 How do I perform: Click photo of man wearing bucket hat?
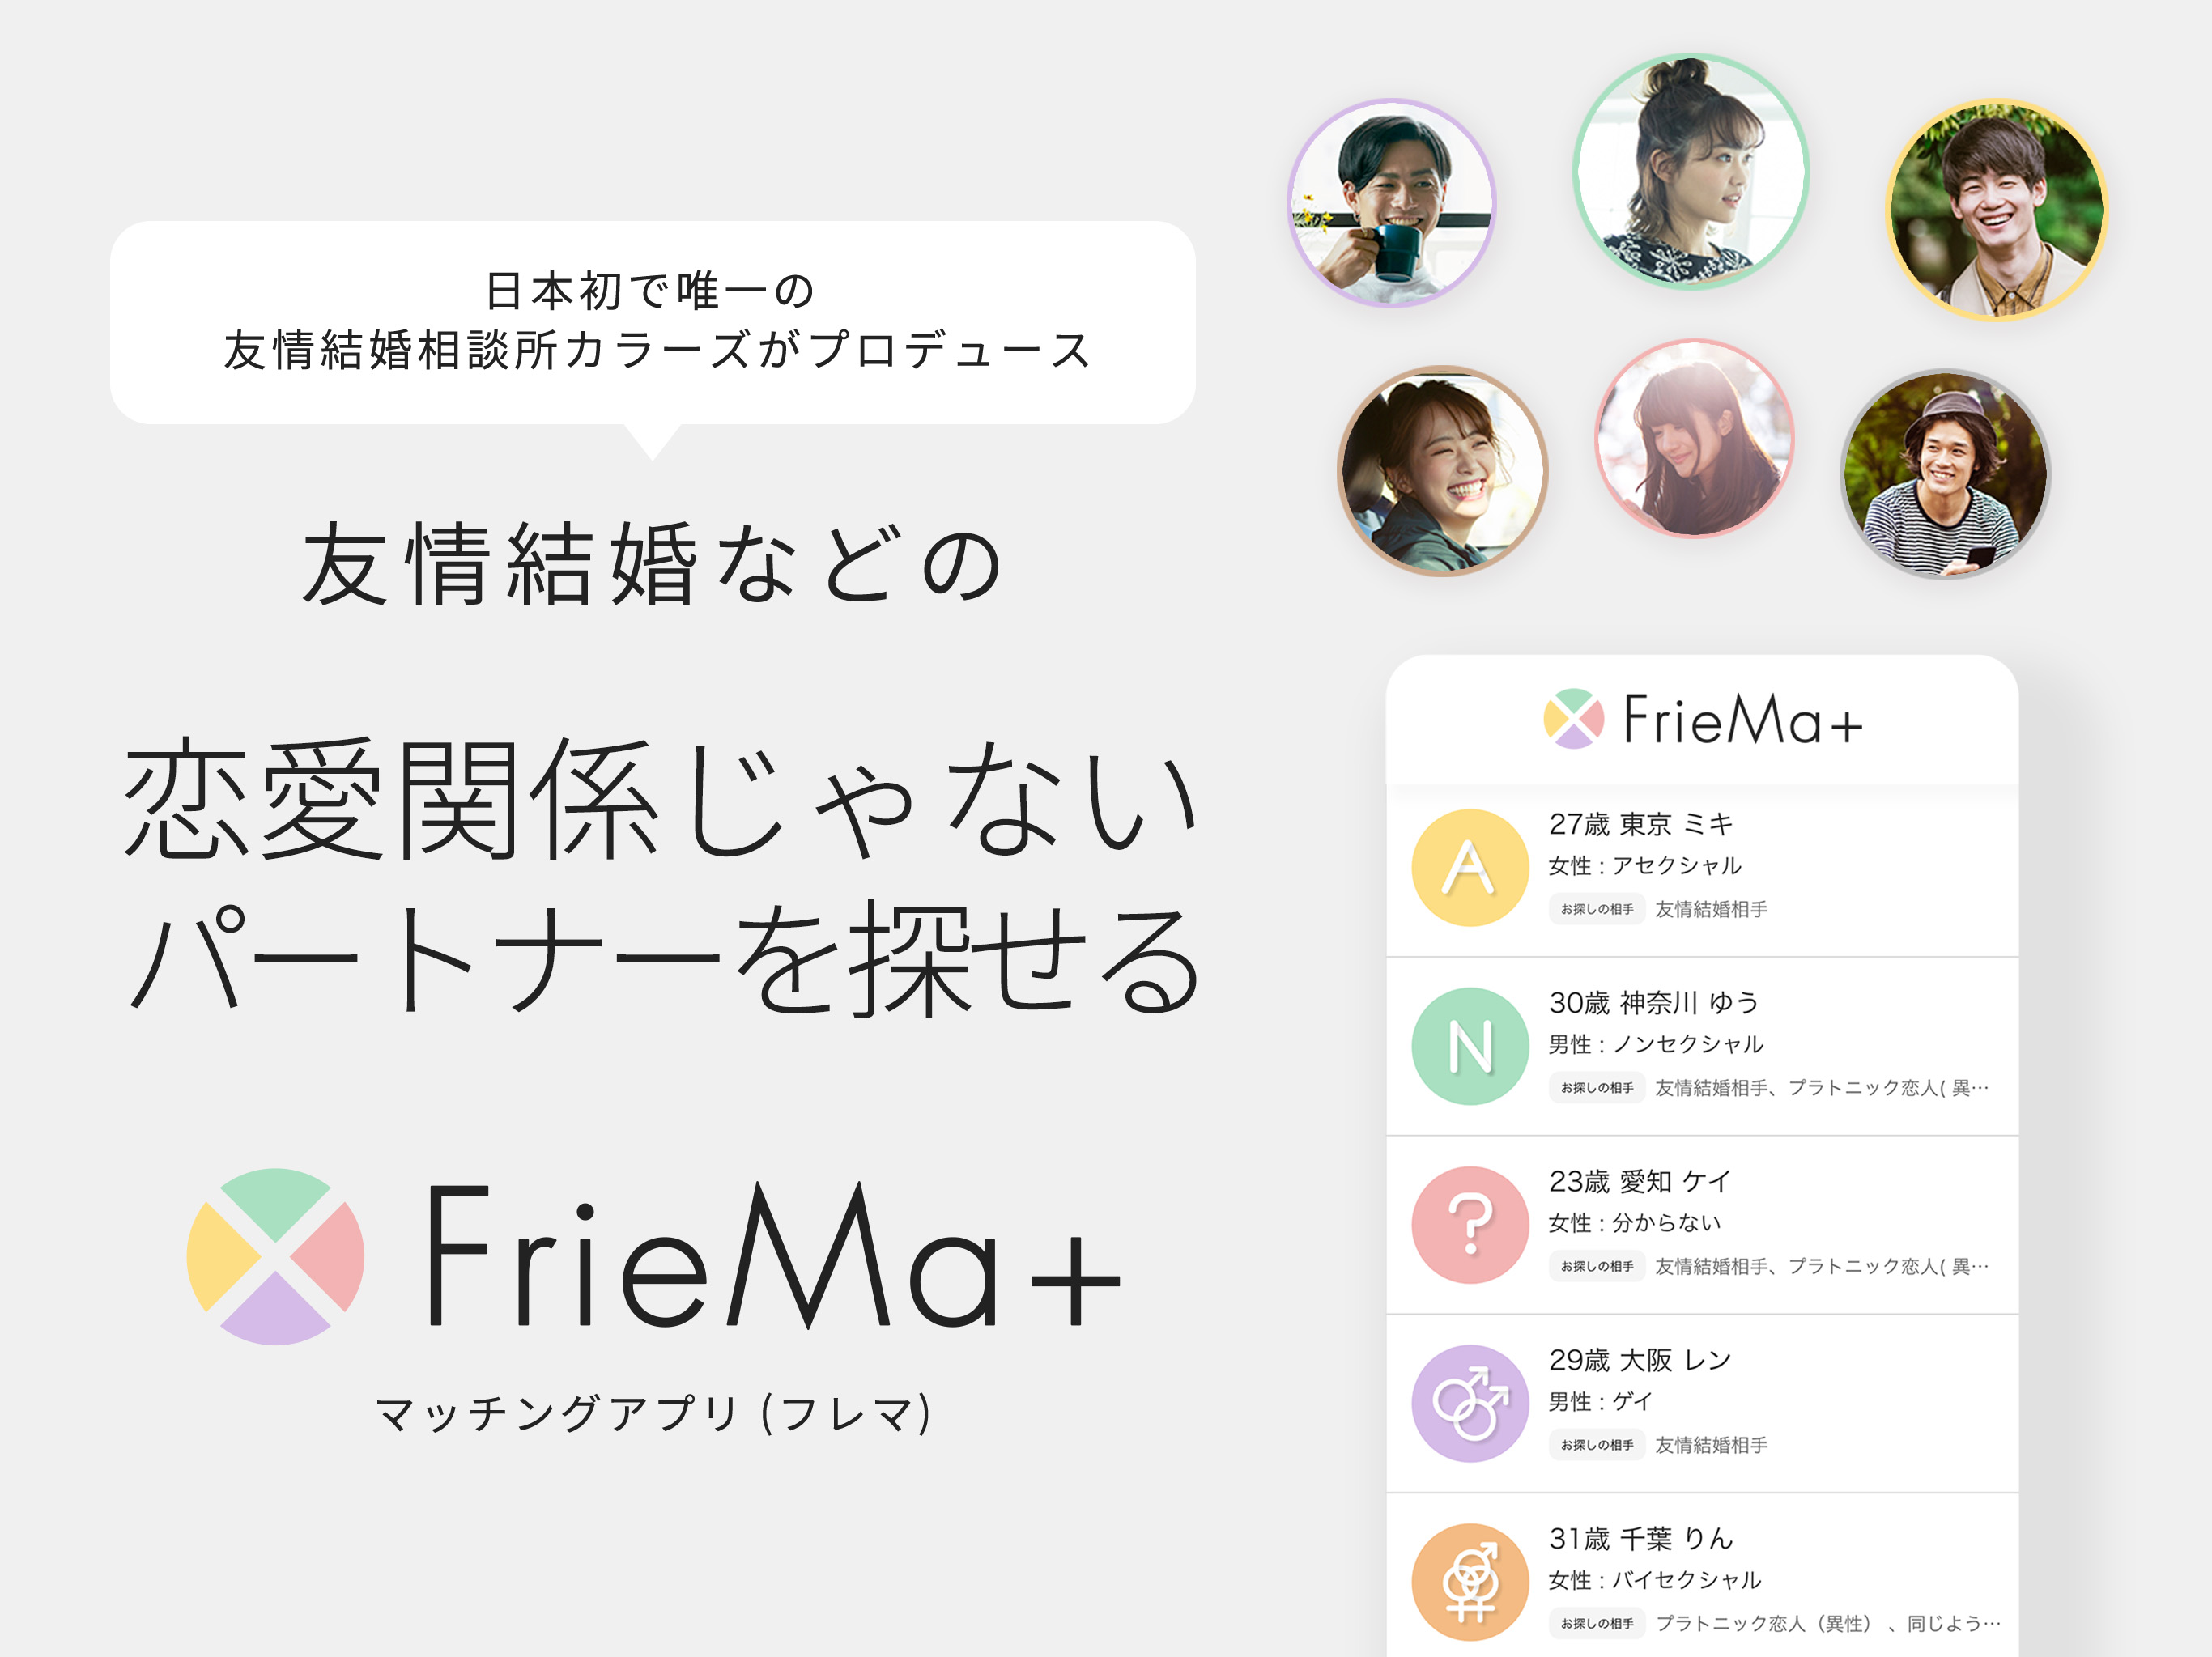[x=1945, y=474]
